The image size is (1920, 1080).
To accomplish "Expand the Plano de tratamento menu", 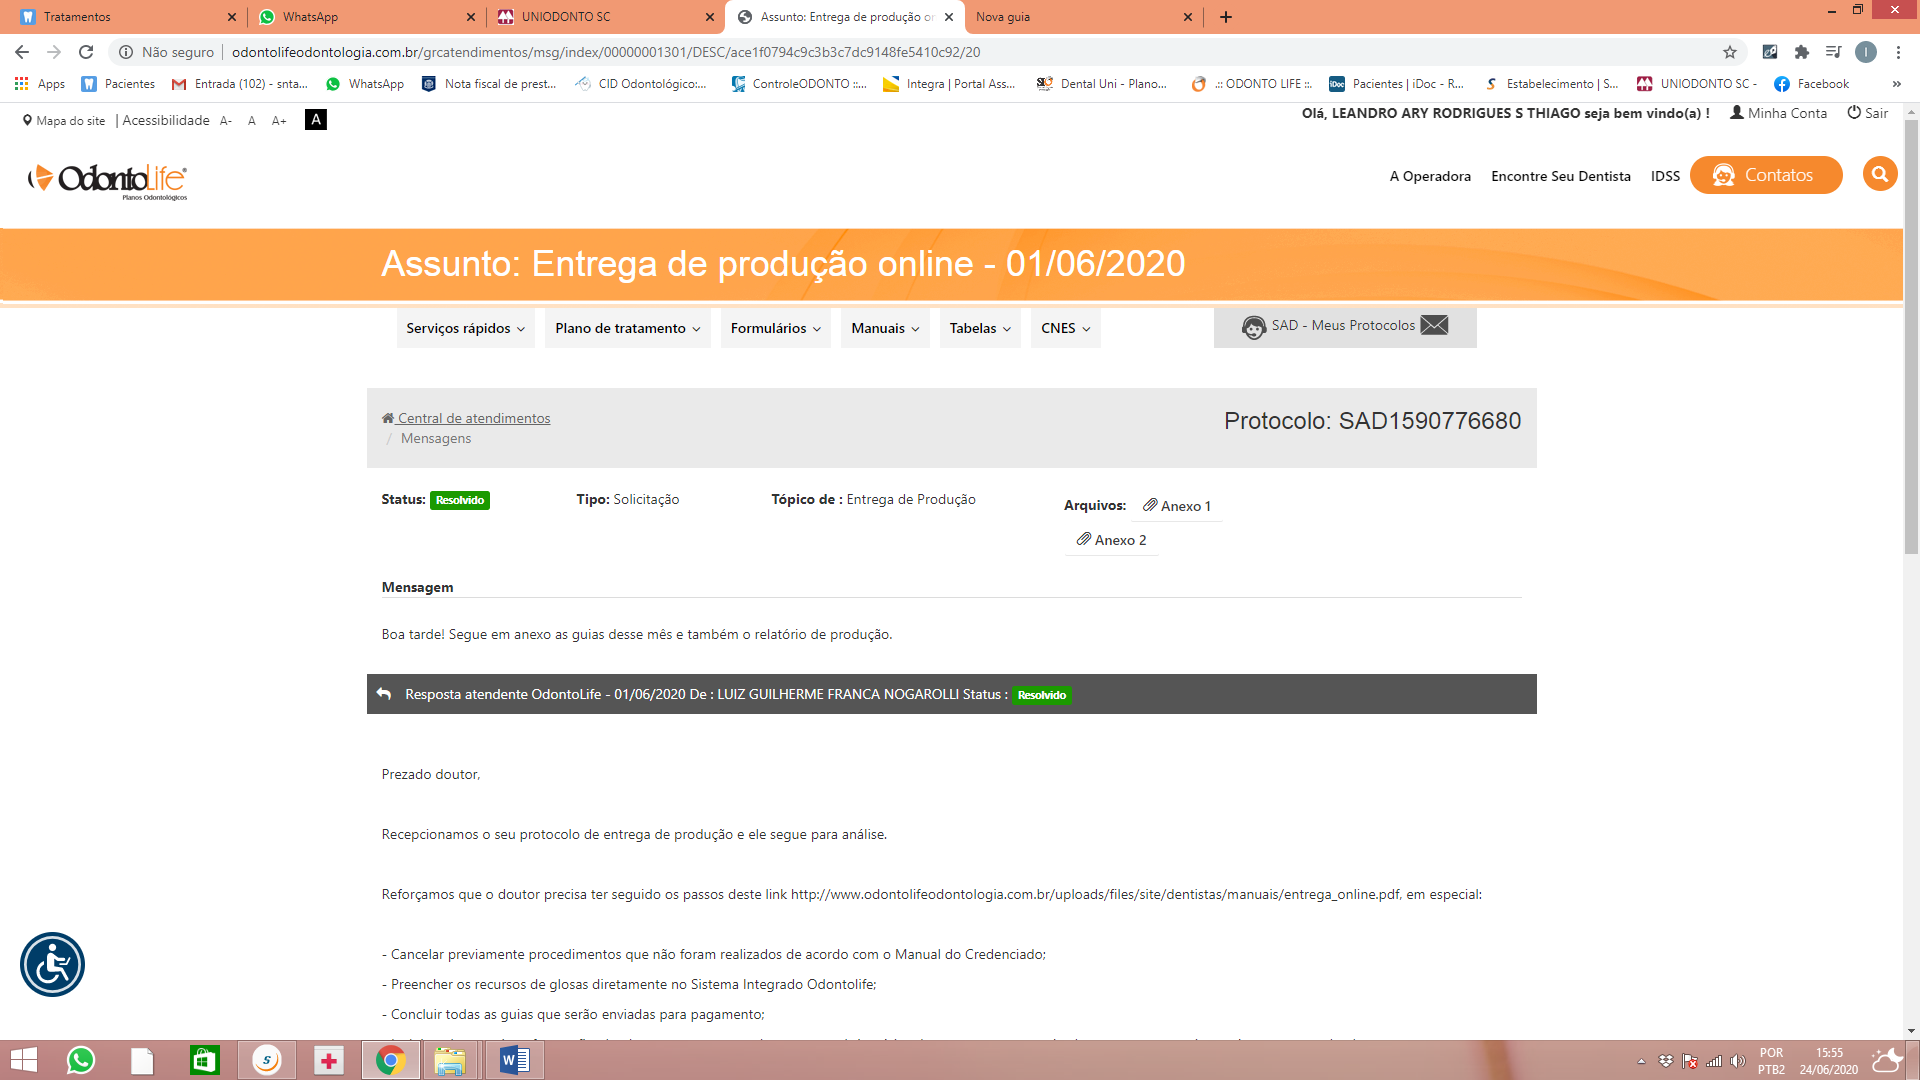I will click(x=627, y=328).
